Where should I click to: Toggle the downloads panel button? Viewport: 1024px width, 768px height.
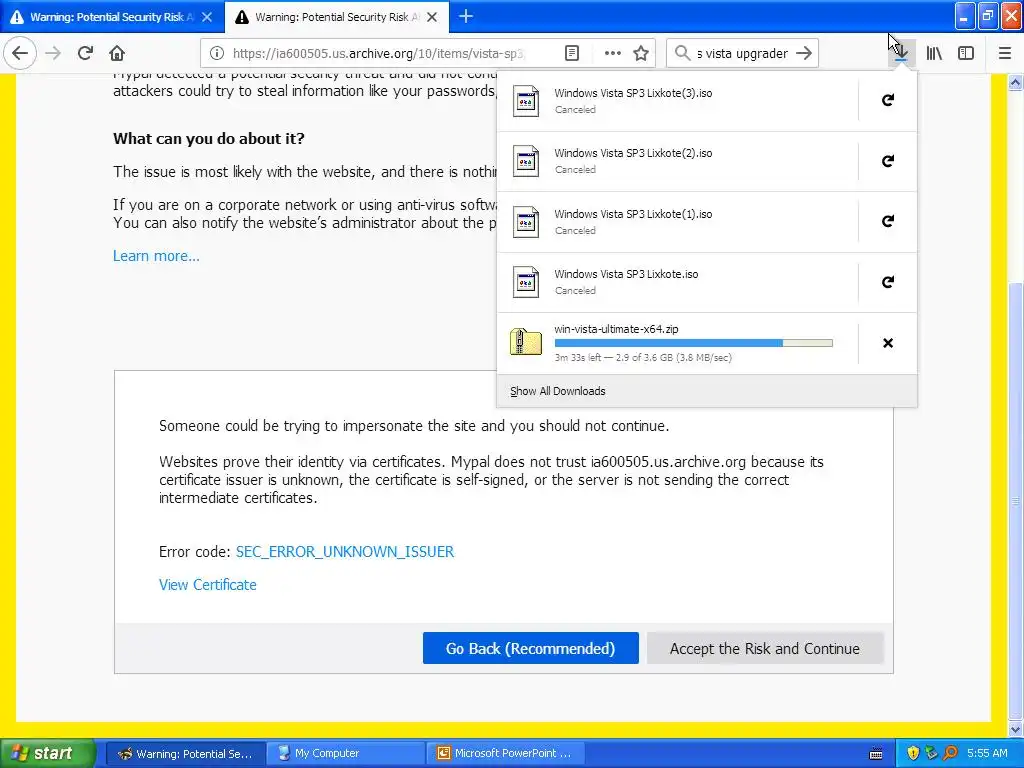point(901,53)
